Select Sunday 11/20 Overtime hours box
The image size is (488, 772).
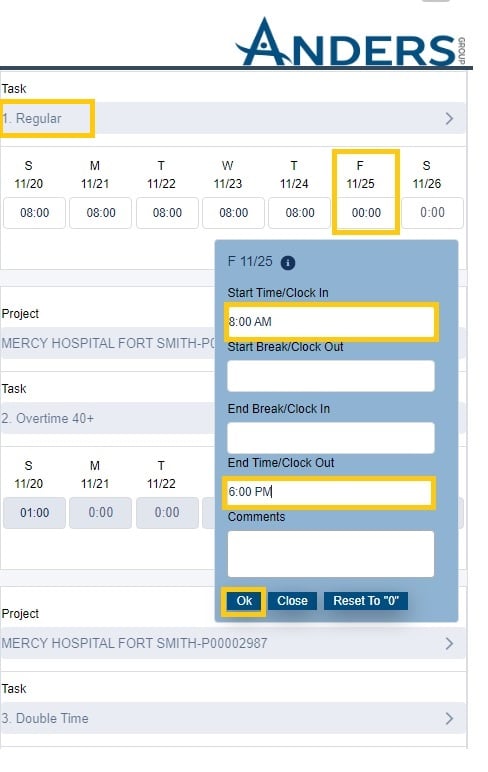(x=34, y=513)
